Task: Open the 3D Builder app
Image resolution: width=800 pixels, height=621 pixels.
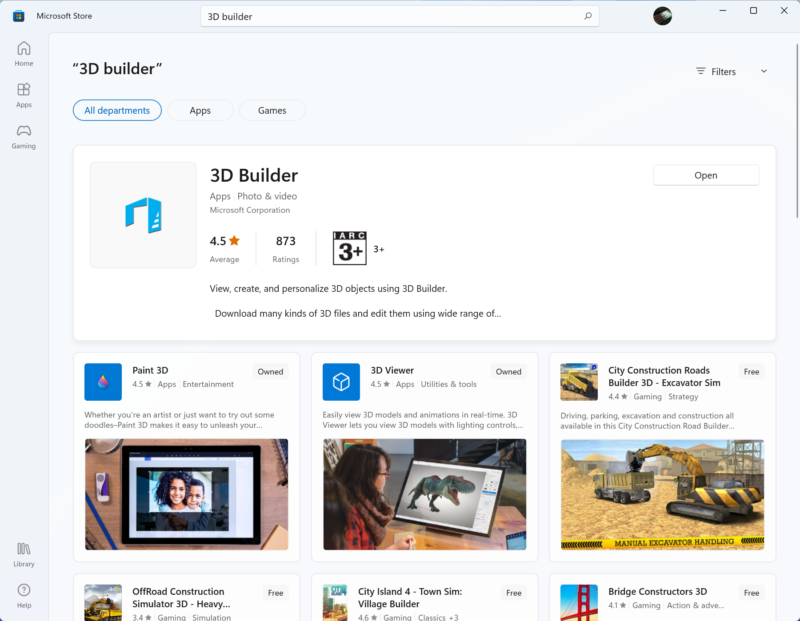Action: [x=706, y=175]
